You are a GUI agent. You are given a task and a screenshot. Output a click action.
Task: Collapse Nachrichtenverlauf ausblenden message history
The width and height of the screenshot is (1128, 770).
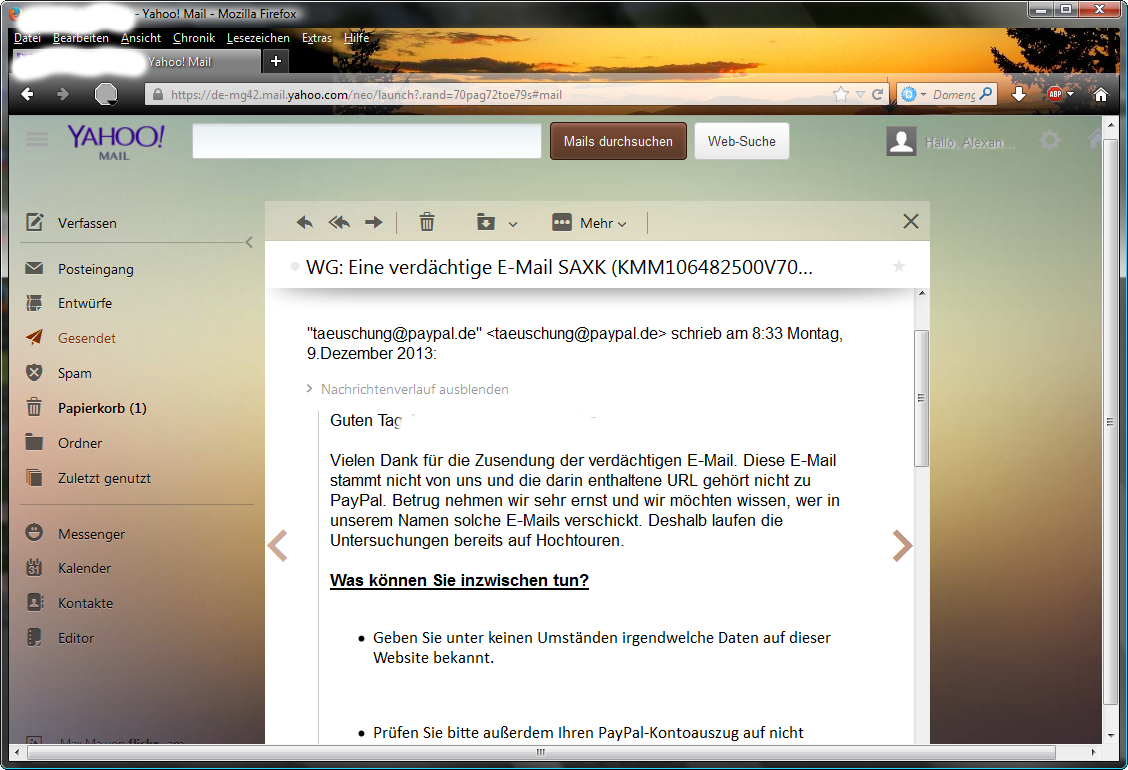click(414, 389)
